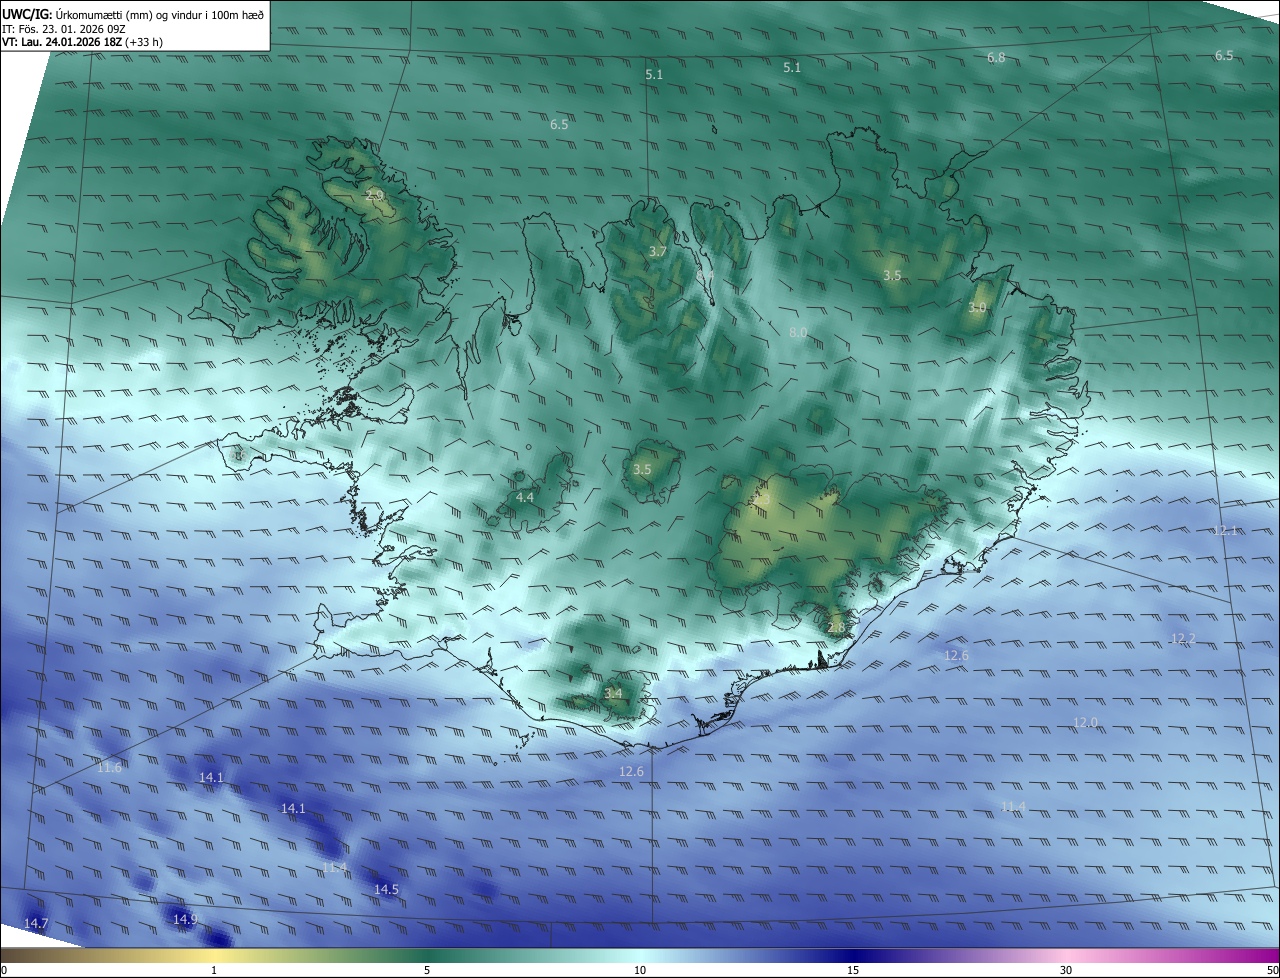Click the 12.1 value label at the right edge

(x=1225, y=530)
